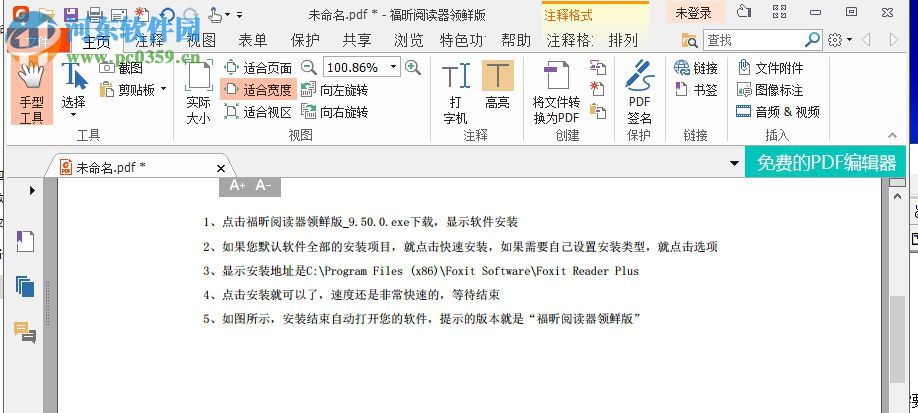Click the Clipboard (剪贴板) icon
Image resolution: width=918 pixels, height=413 pixels.
(107, 90)
